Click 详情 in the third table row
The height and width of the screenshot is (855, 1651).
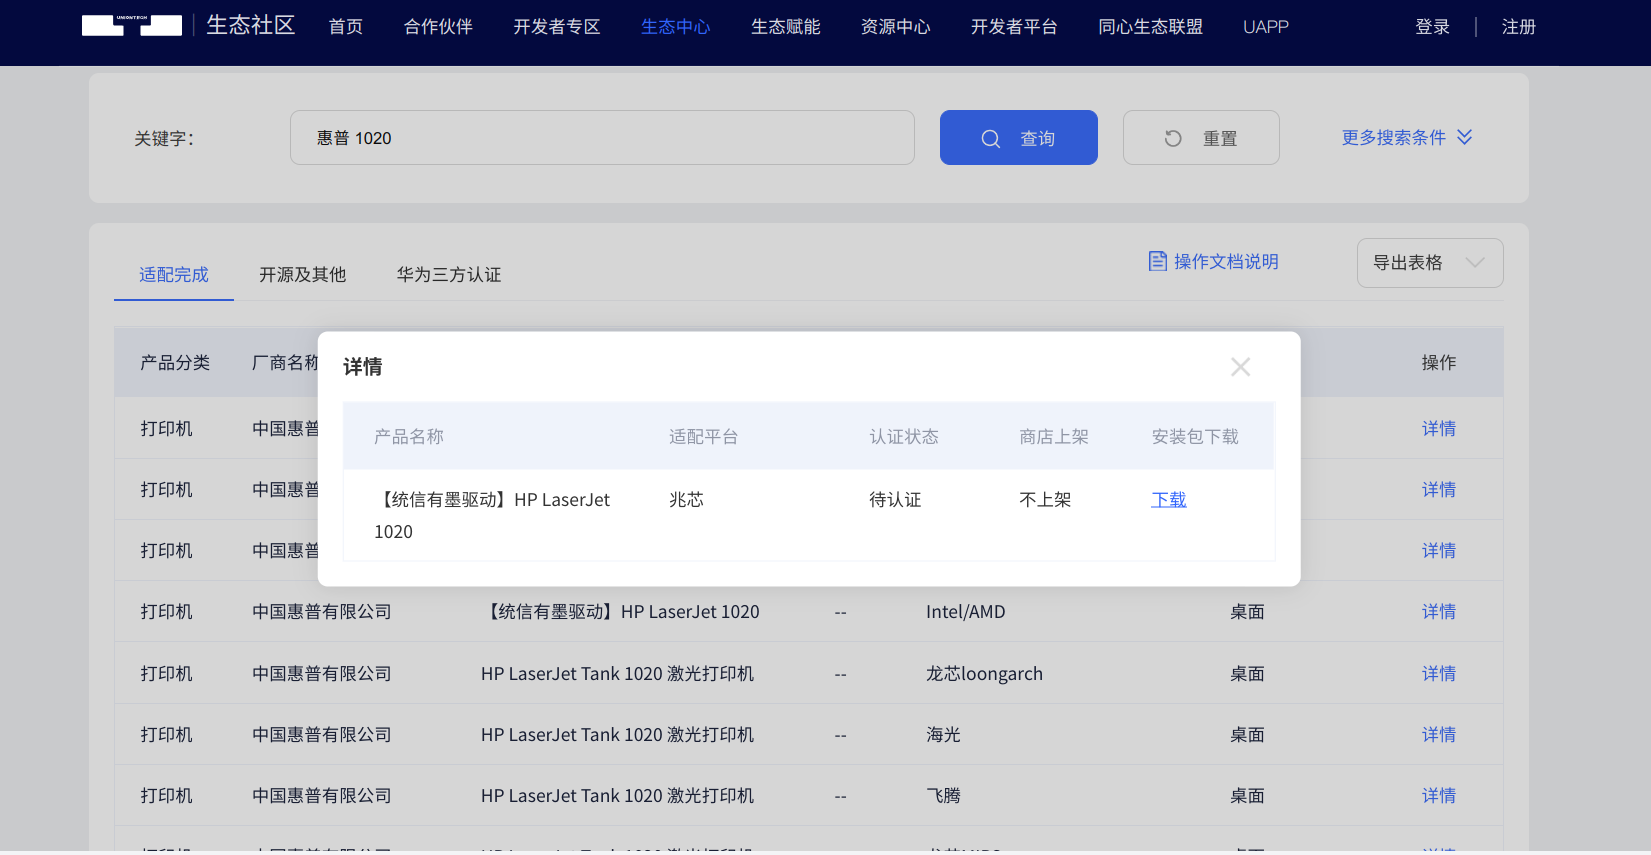pyautogui.click(x=1439, y=551)
